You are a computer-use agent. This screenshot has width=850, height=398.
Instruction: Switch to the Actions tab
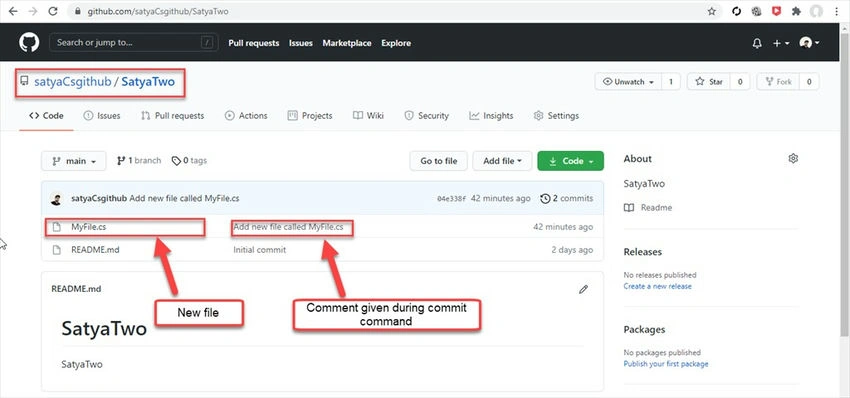click(x=246, y=115)
